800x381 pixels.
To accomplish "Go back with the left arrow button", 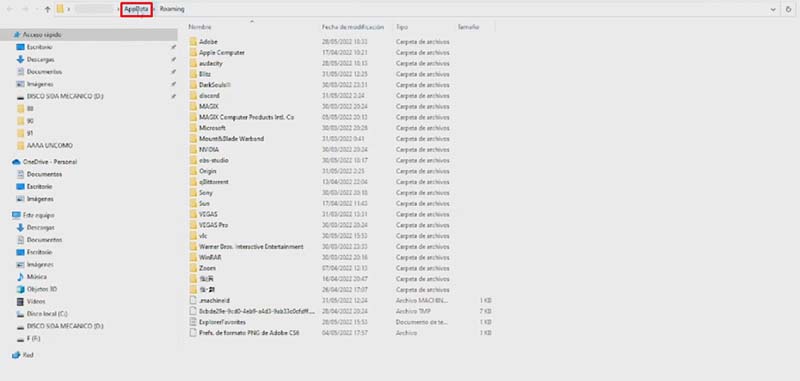I will (10, 9).
